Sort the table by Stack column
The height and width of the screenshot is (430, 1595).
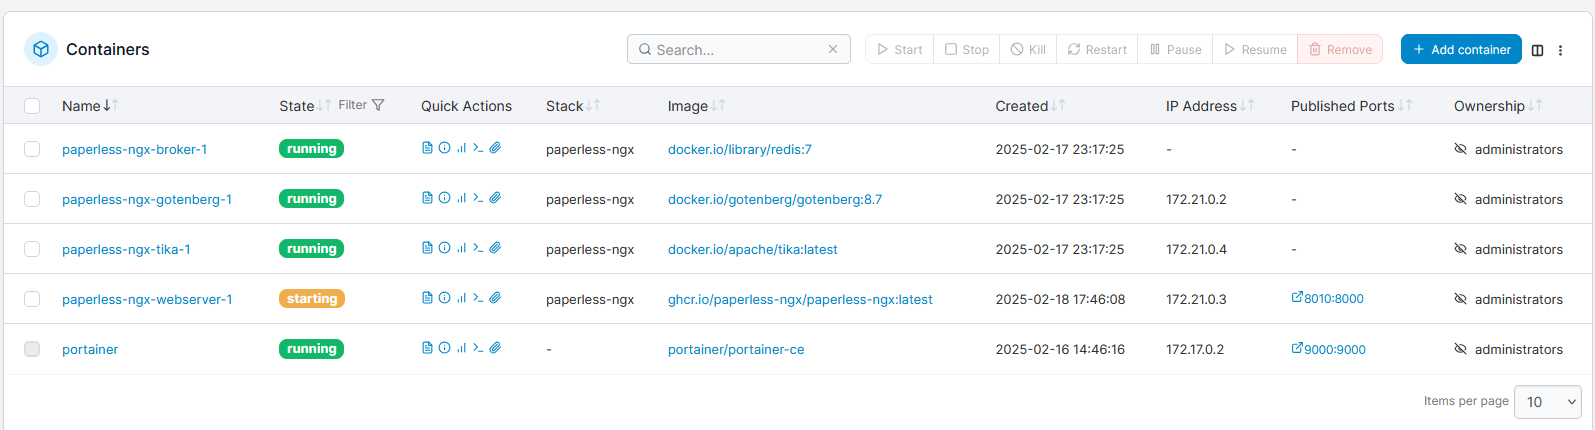tap(573, 106)
